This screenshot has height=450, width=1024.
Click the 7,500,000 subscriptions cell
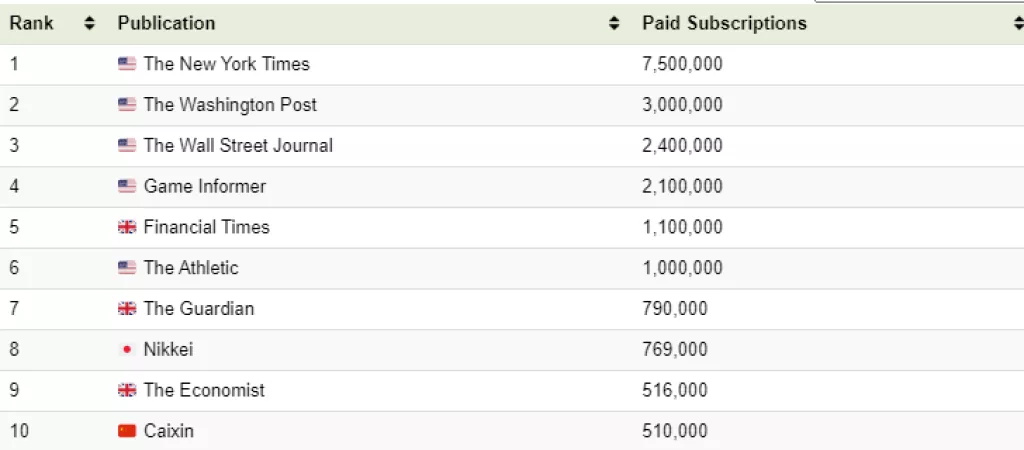click(682, 64)
